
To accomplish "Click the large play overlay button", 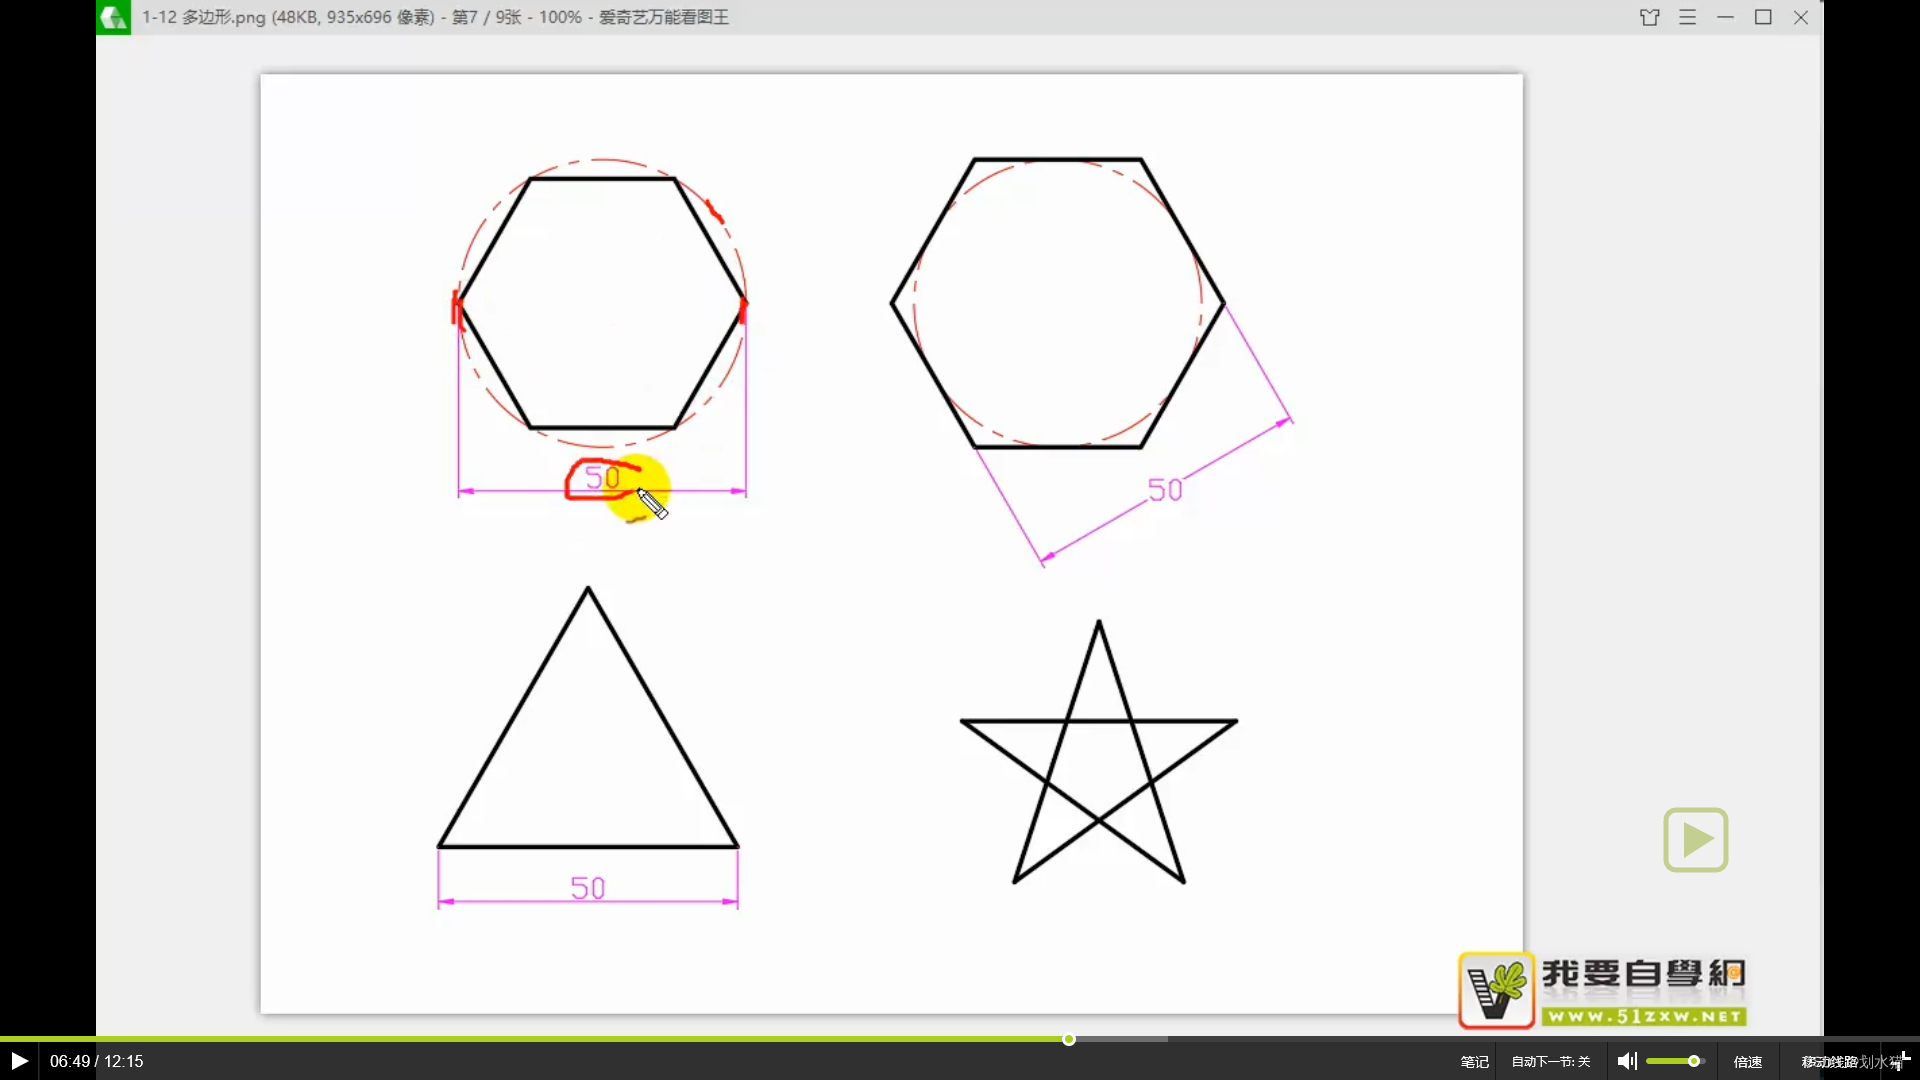I will pyautogui.click(x=1696, y=840).
